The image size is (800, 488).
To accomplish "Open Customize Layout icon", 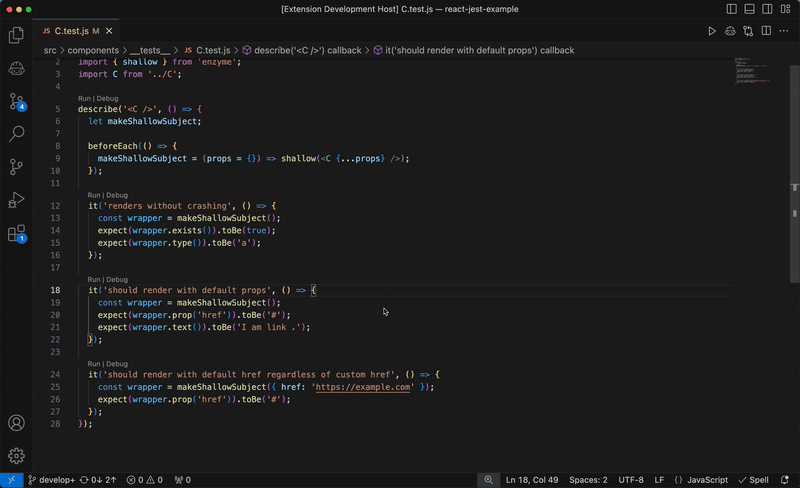I will [785, 9].
